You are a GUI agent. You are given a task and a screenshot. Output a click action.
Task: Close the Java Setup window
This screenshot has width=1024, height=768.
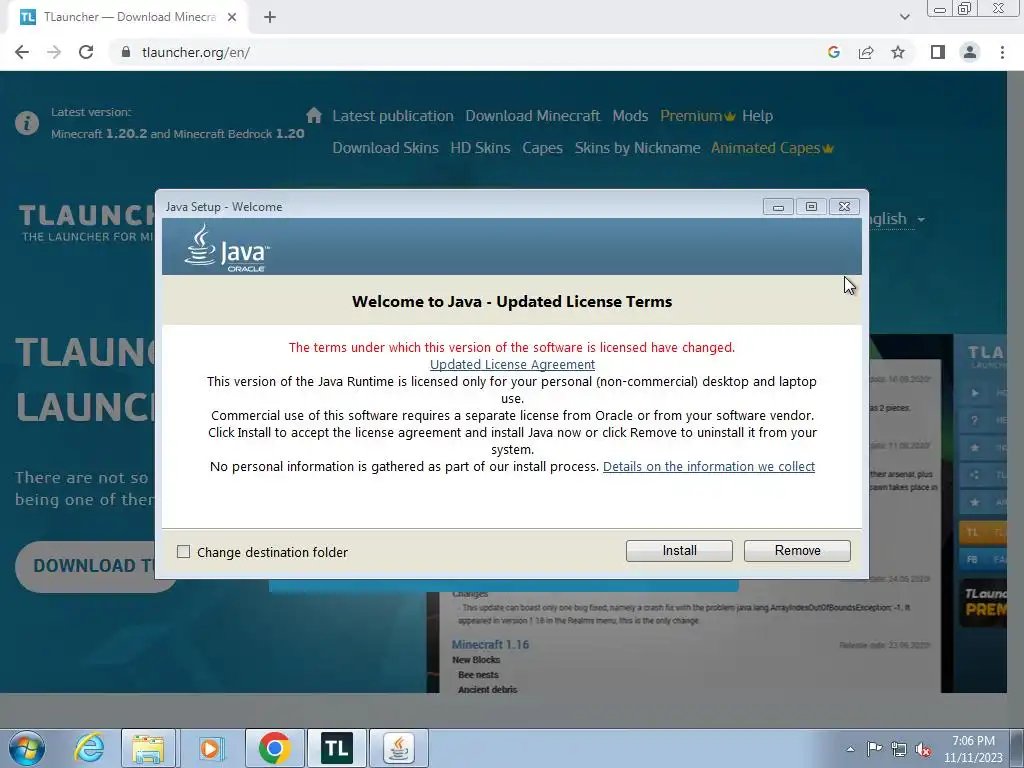[844, 206]
